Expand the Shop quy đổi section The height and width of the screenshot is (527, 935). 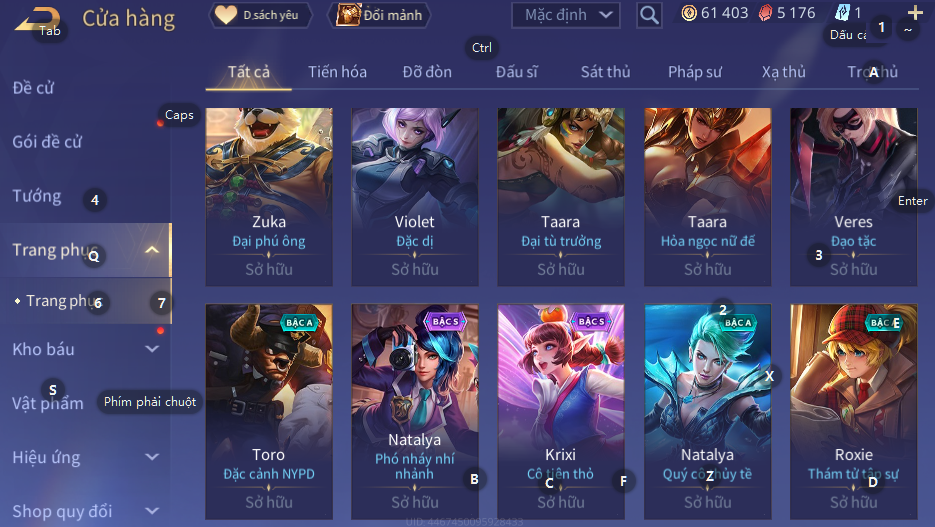(152, 511)
